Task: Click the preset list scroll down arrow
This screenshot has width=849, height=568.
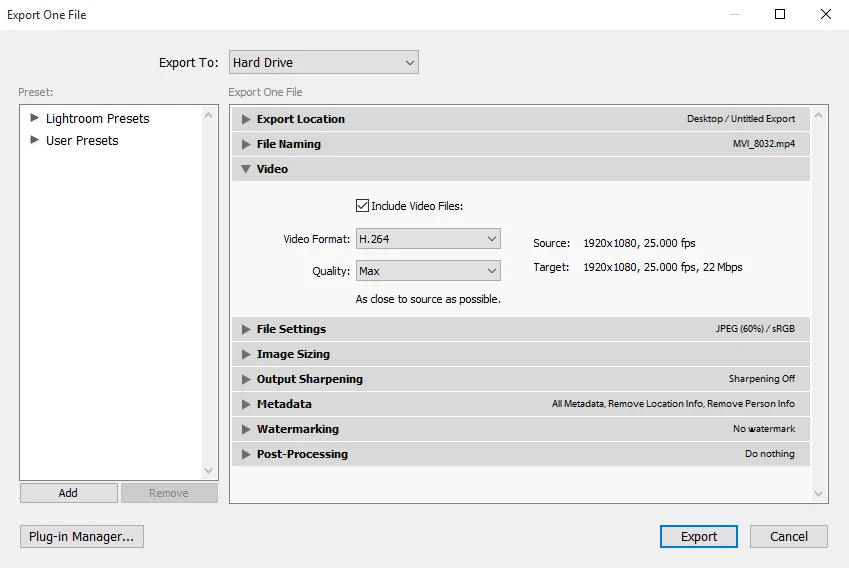Action: (x=208, y=471)
